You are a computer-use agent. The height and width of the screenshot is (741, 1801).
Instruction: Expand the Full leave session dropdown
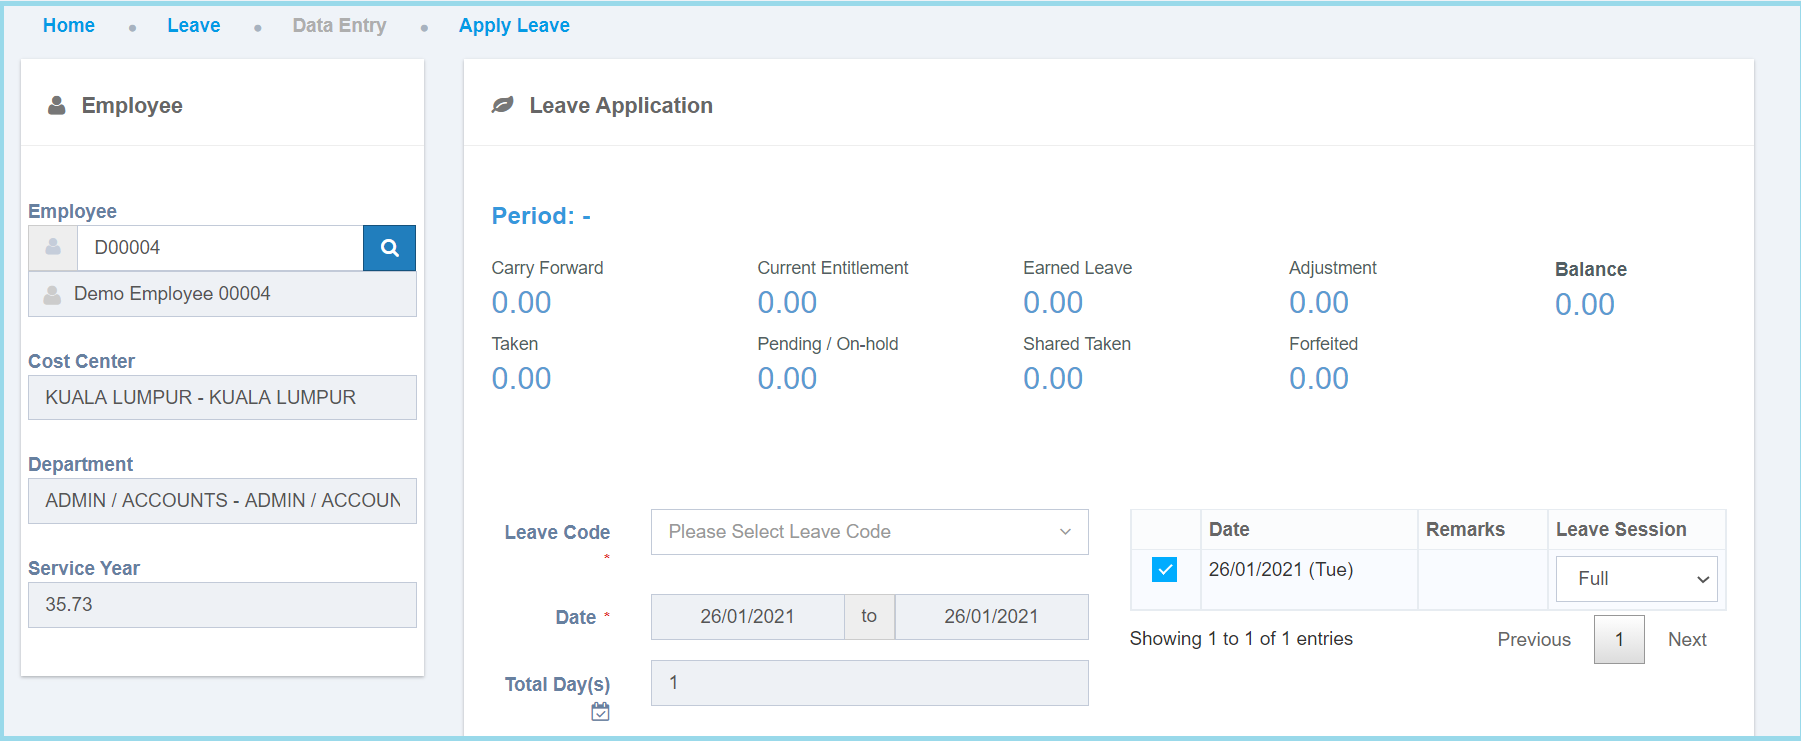[1636, 579]
